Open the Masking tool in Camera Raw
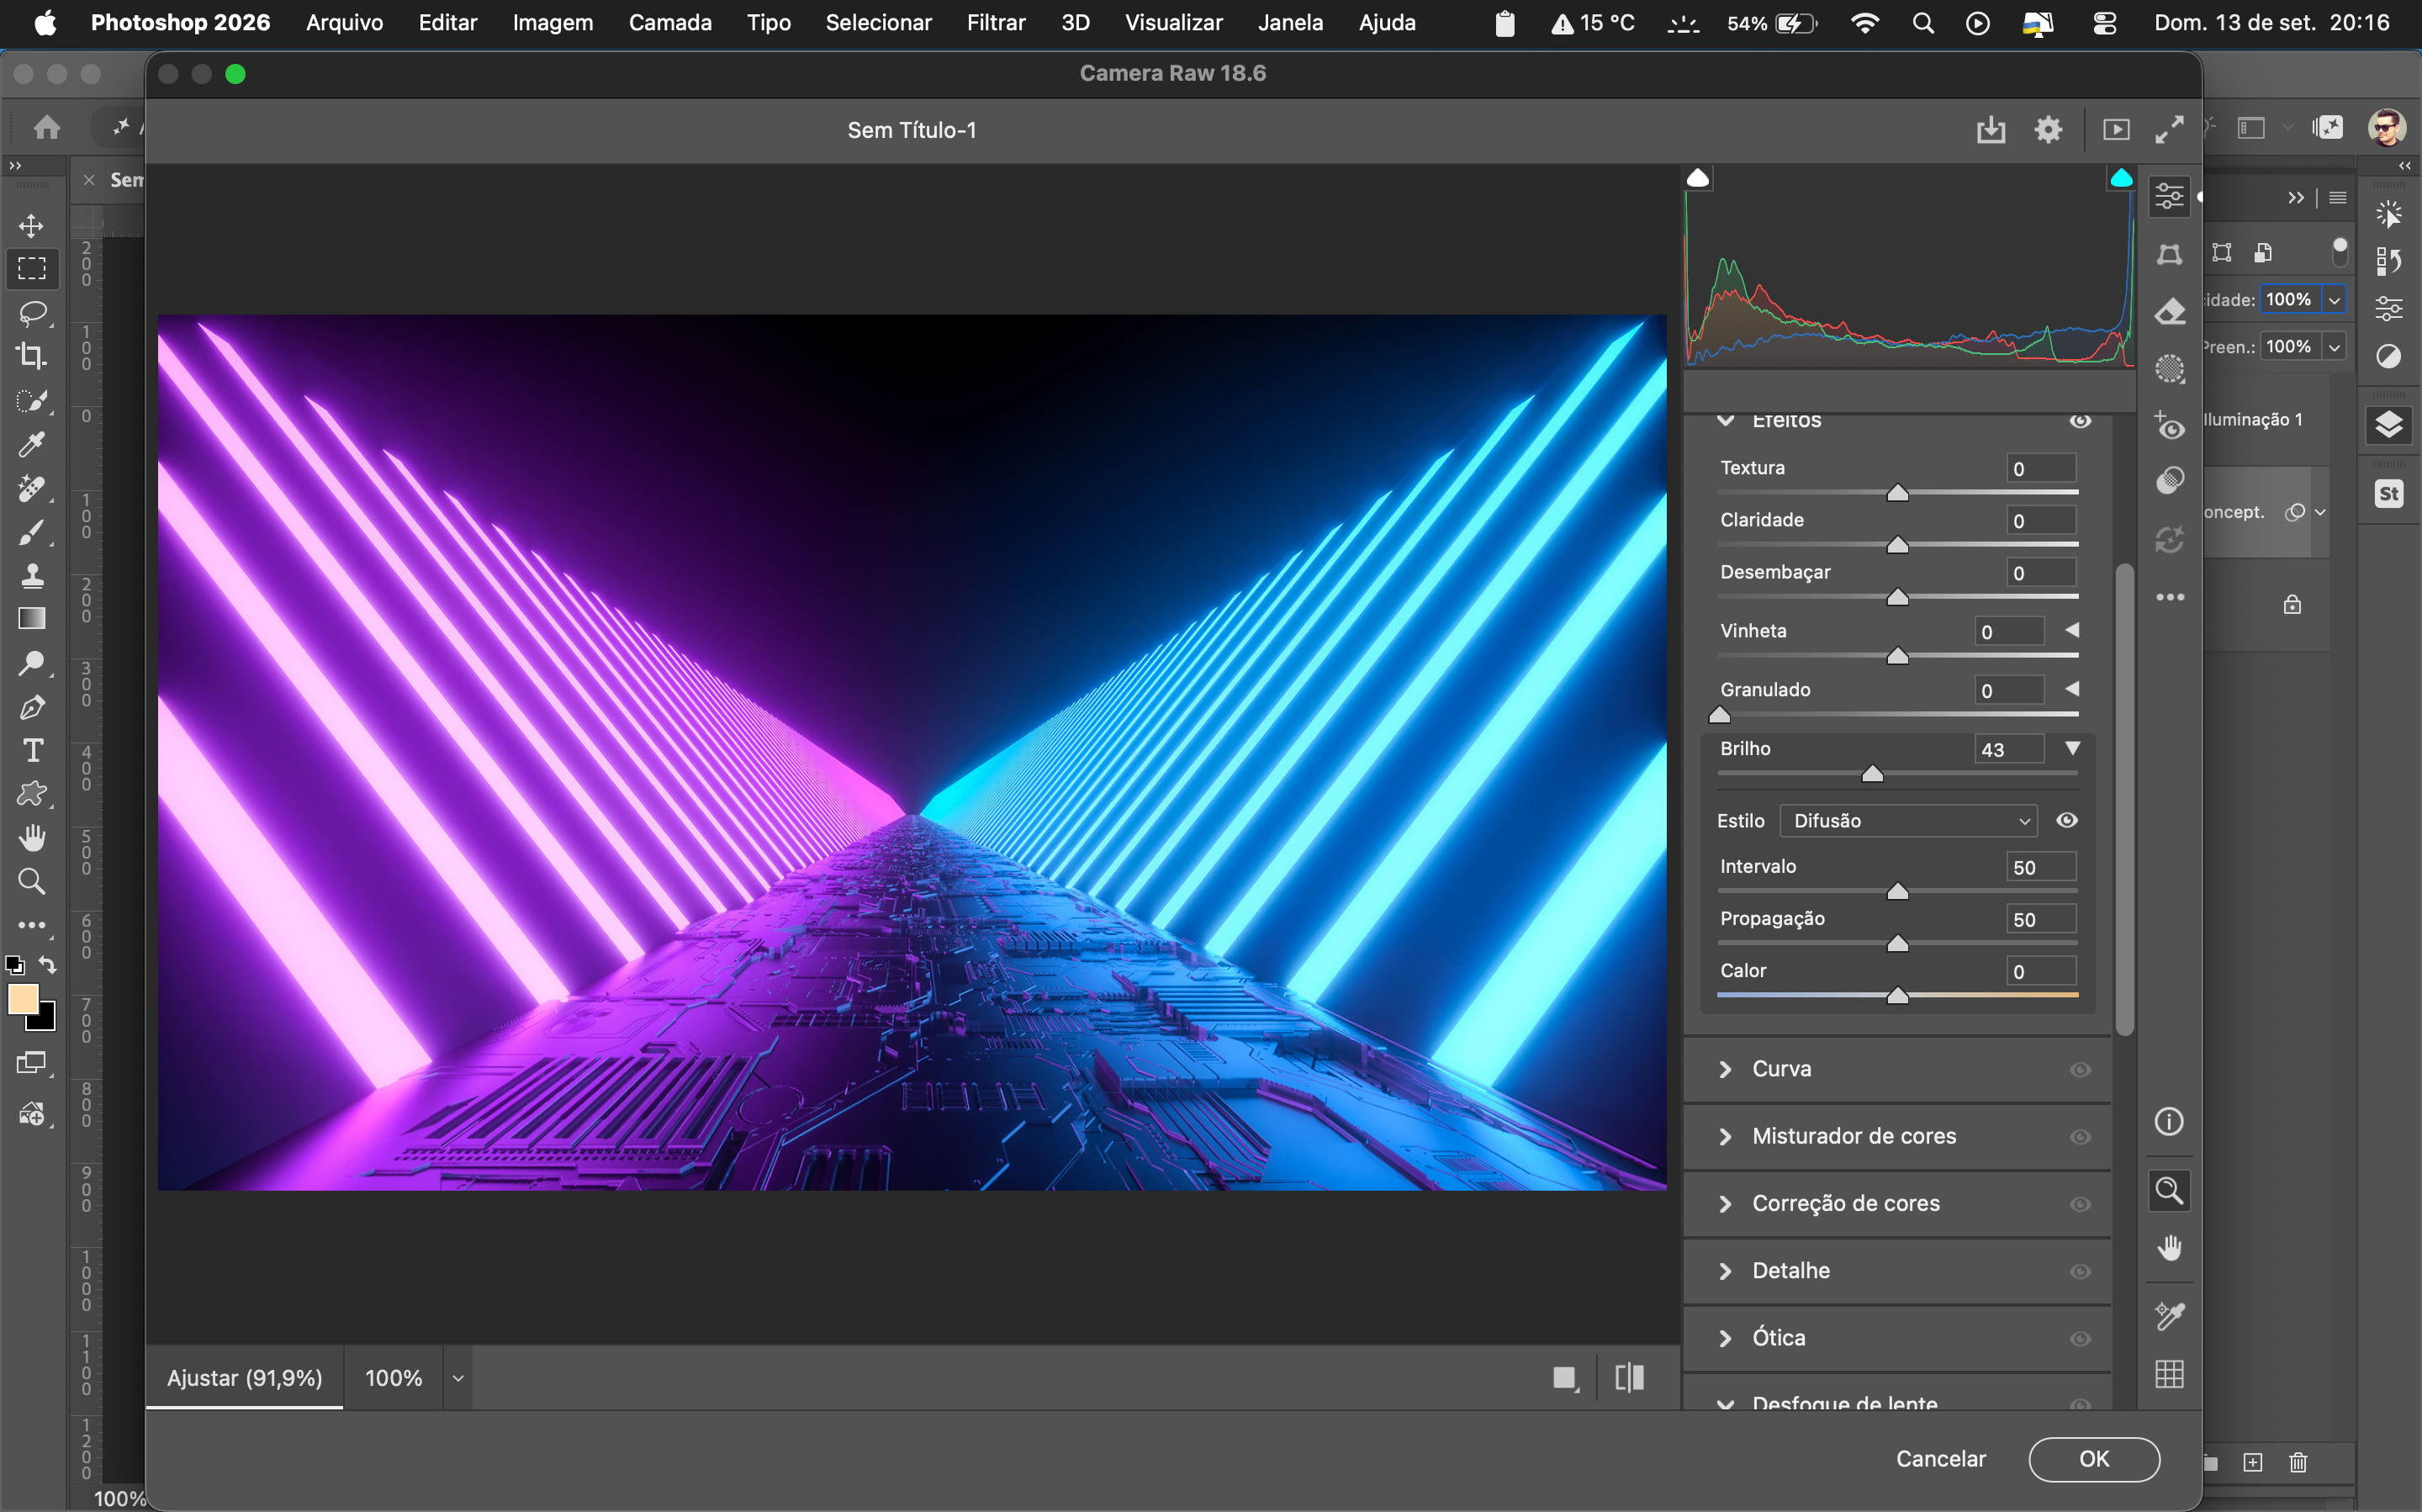The width and height of the screenshot is (2422, 1512). pyautogui.click(x=2169, y=369)
